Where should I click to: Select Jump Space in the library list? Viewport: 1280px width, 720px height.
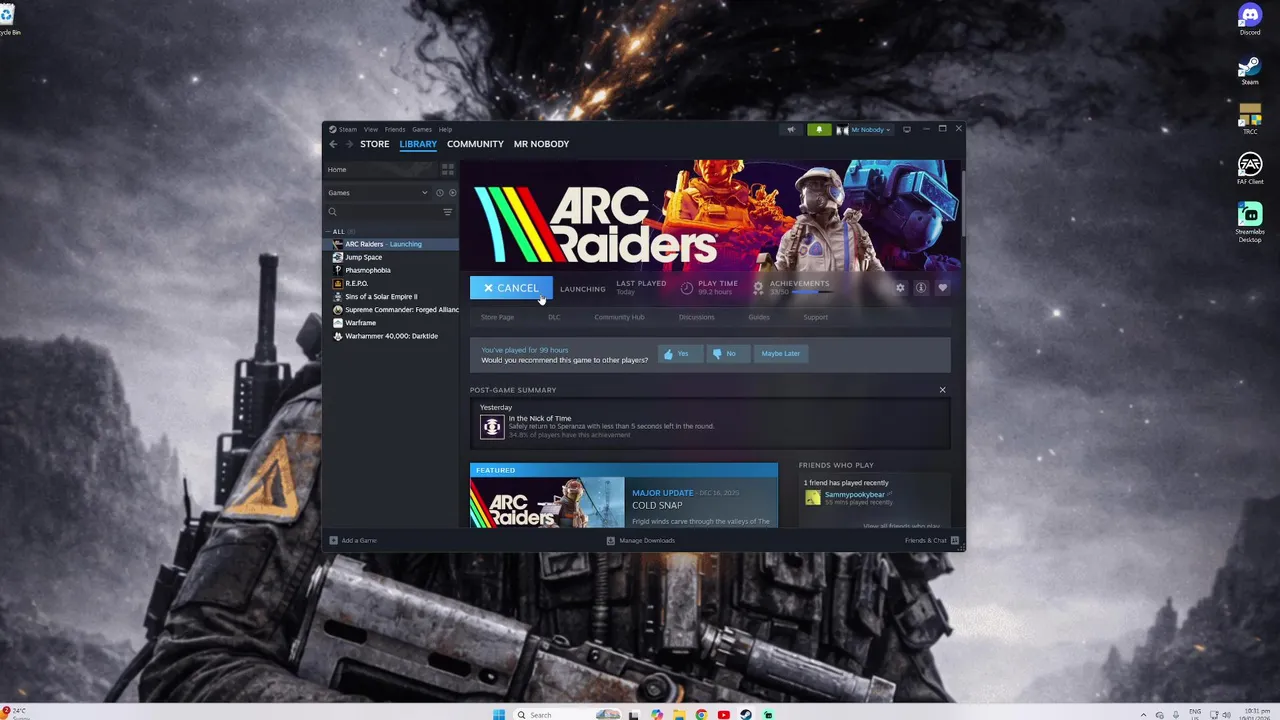tap(392, 257)
